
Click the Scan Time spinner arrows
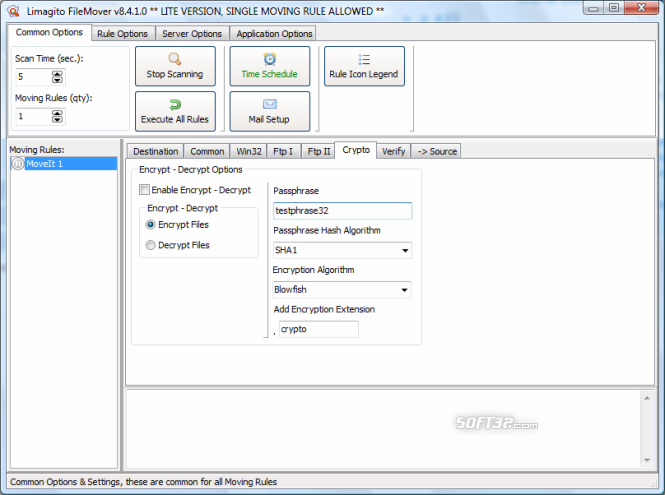pyautogui.click(x=57, y=77)
